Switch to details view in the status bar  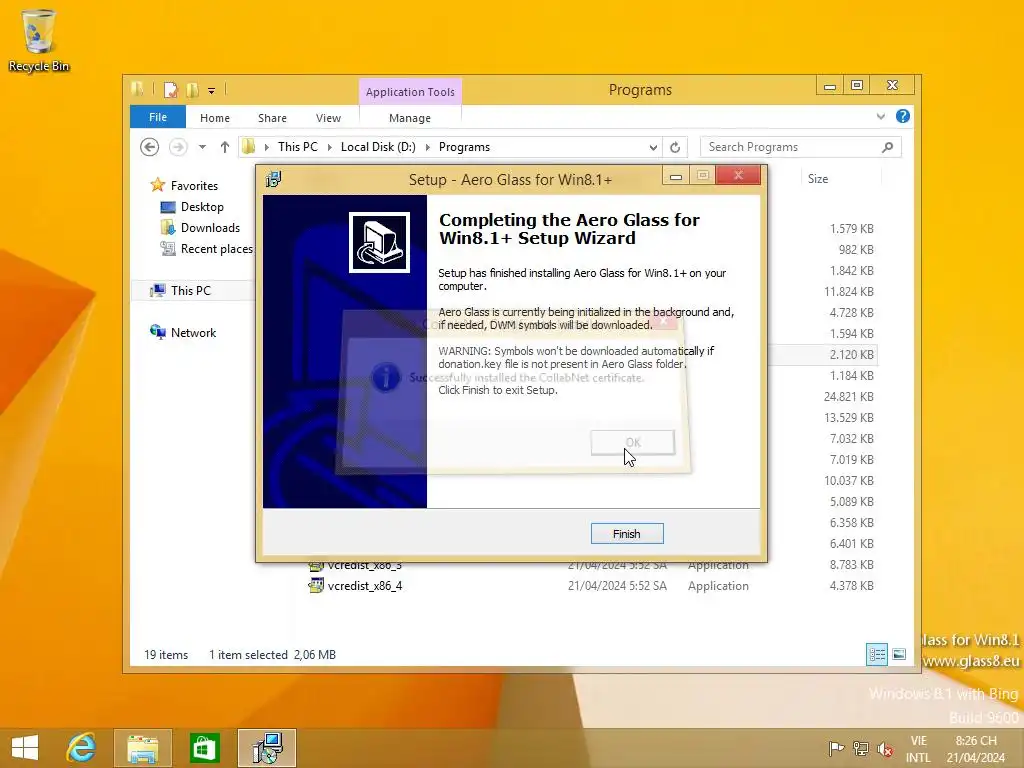(877, 654)
